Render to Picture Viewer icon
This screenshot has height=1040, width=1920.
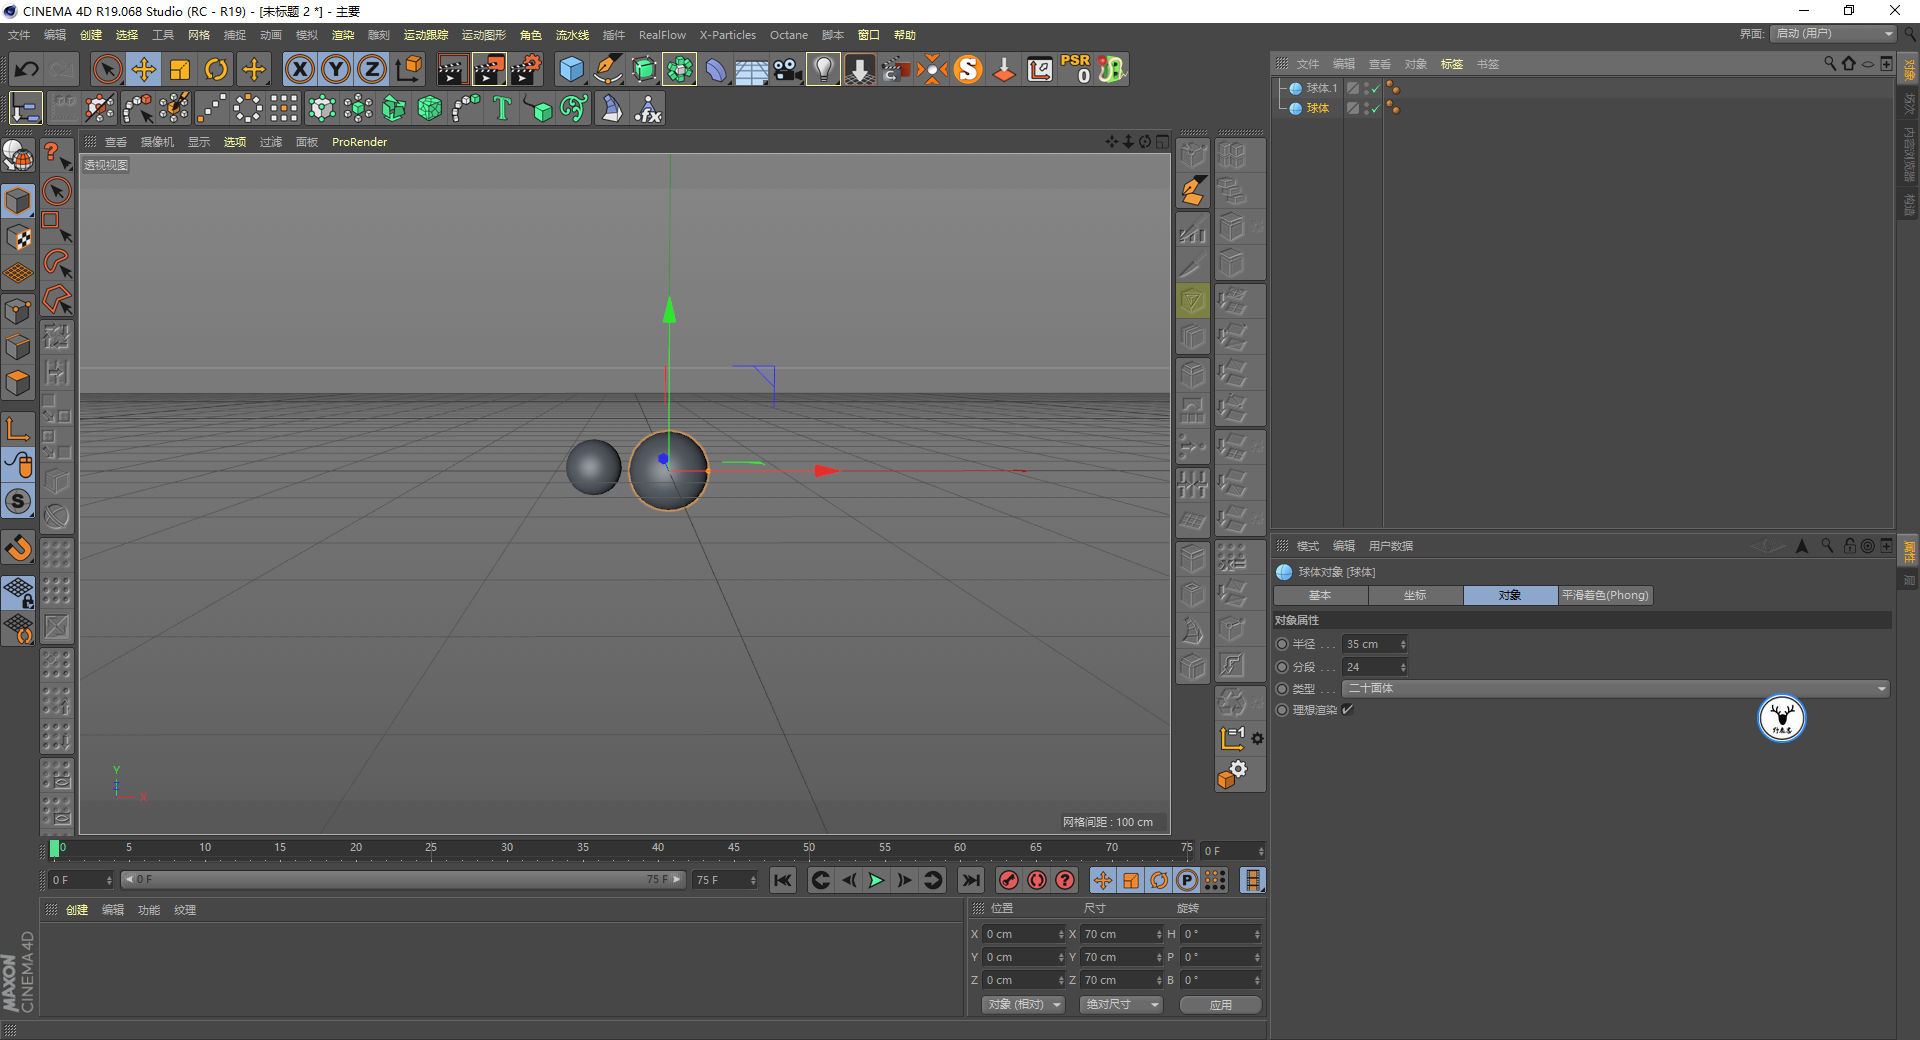(x=489, y=69)
